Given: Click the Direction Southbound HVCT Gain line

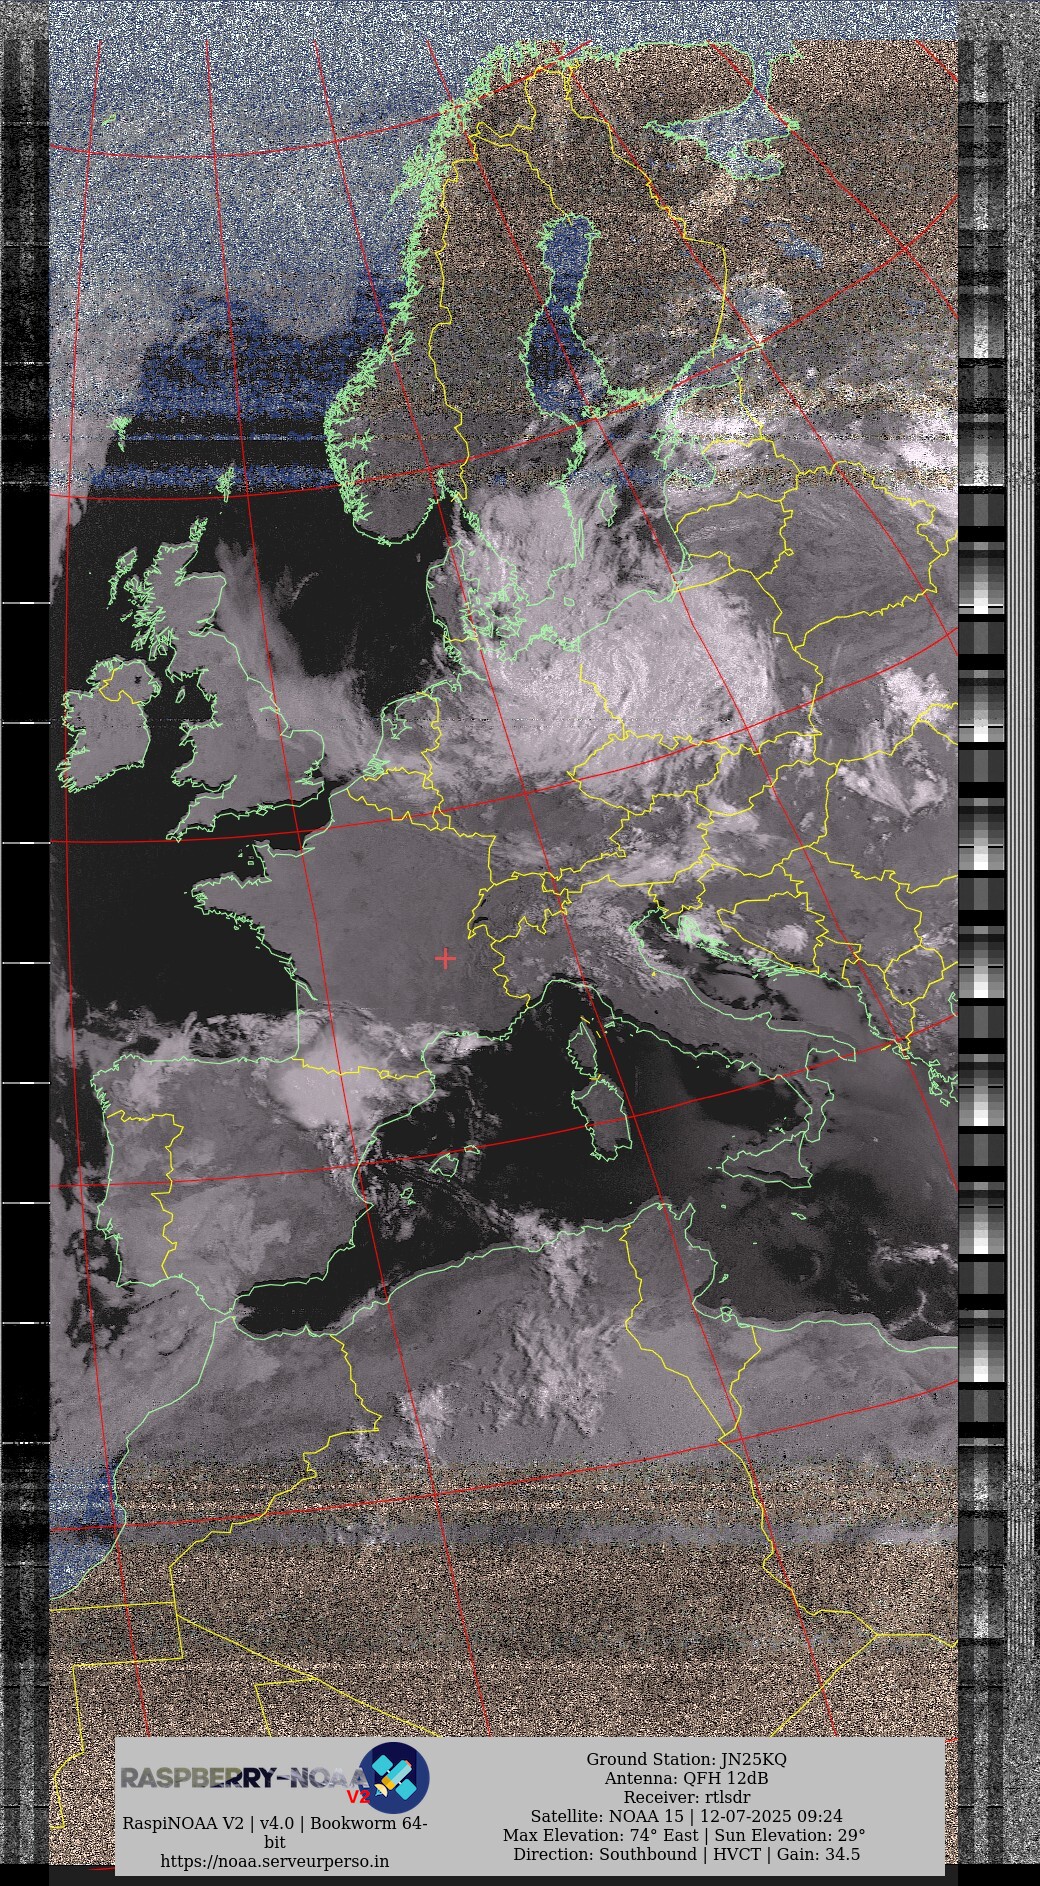Looking at the screenshot, I should coord(686,1854).
